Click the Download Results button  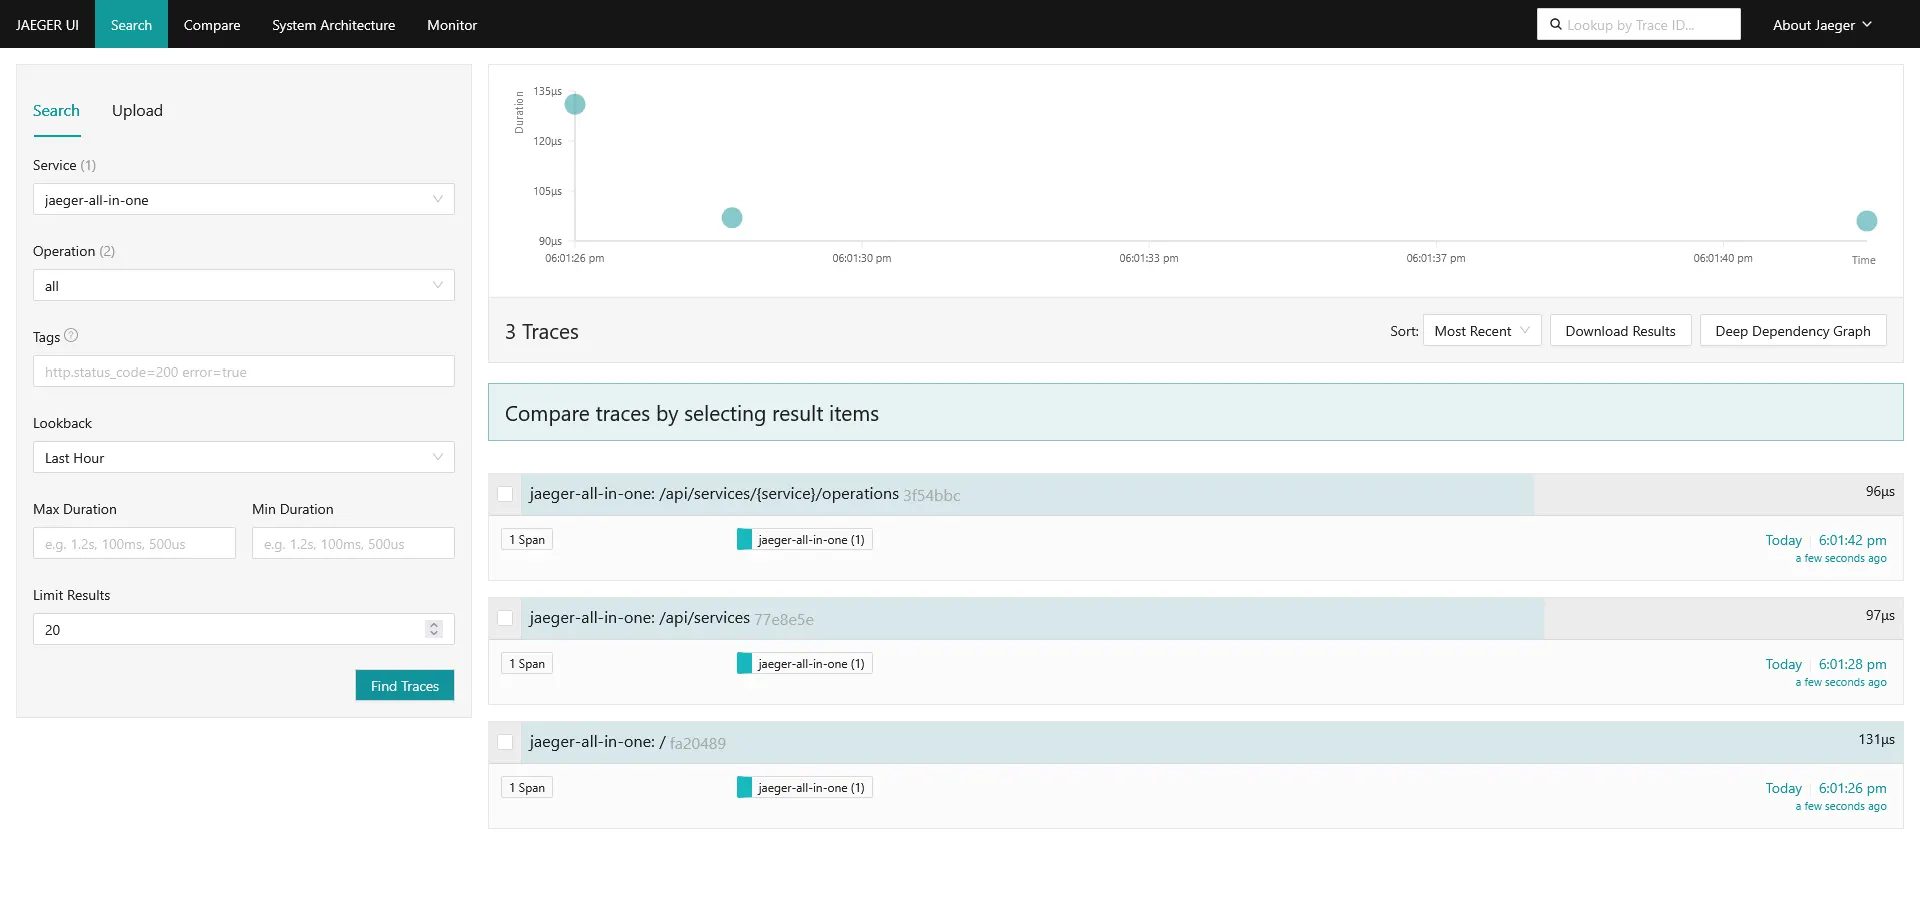1619,331
